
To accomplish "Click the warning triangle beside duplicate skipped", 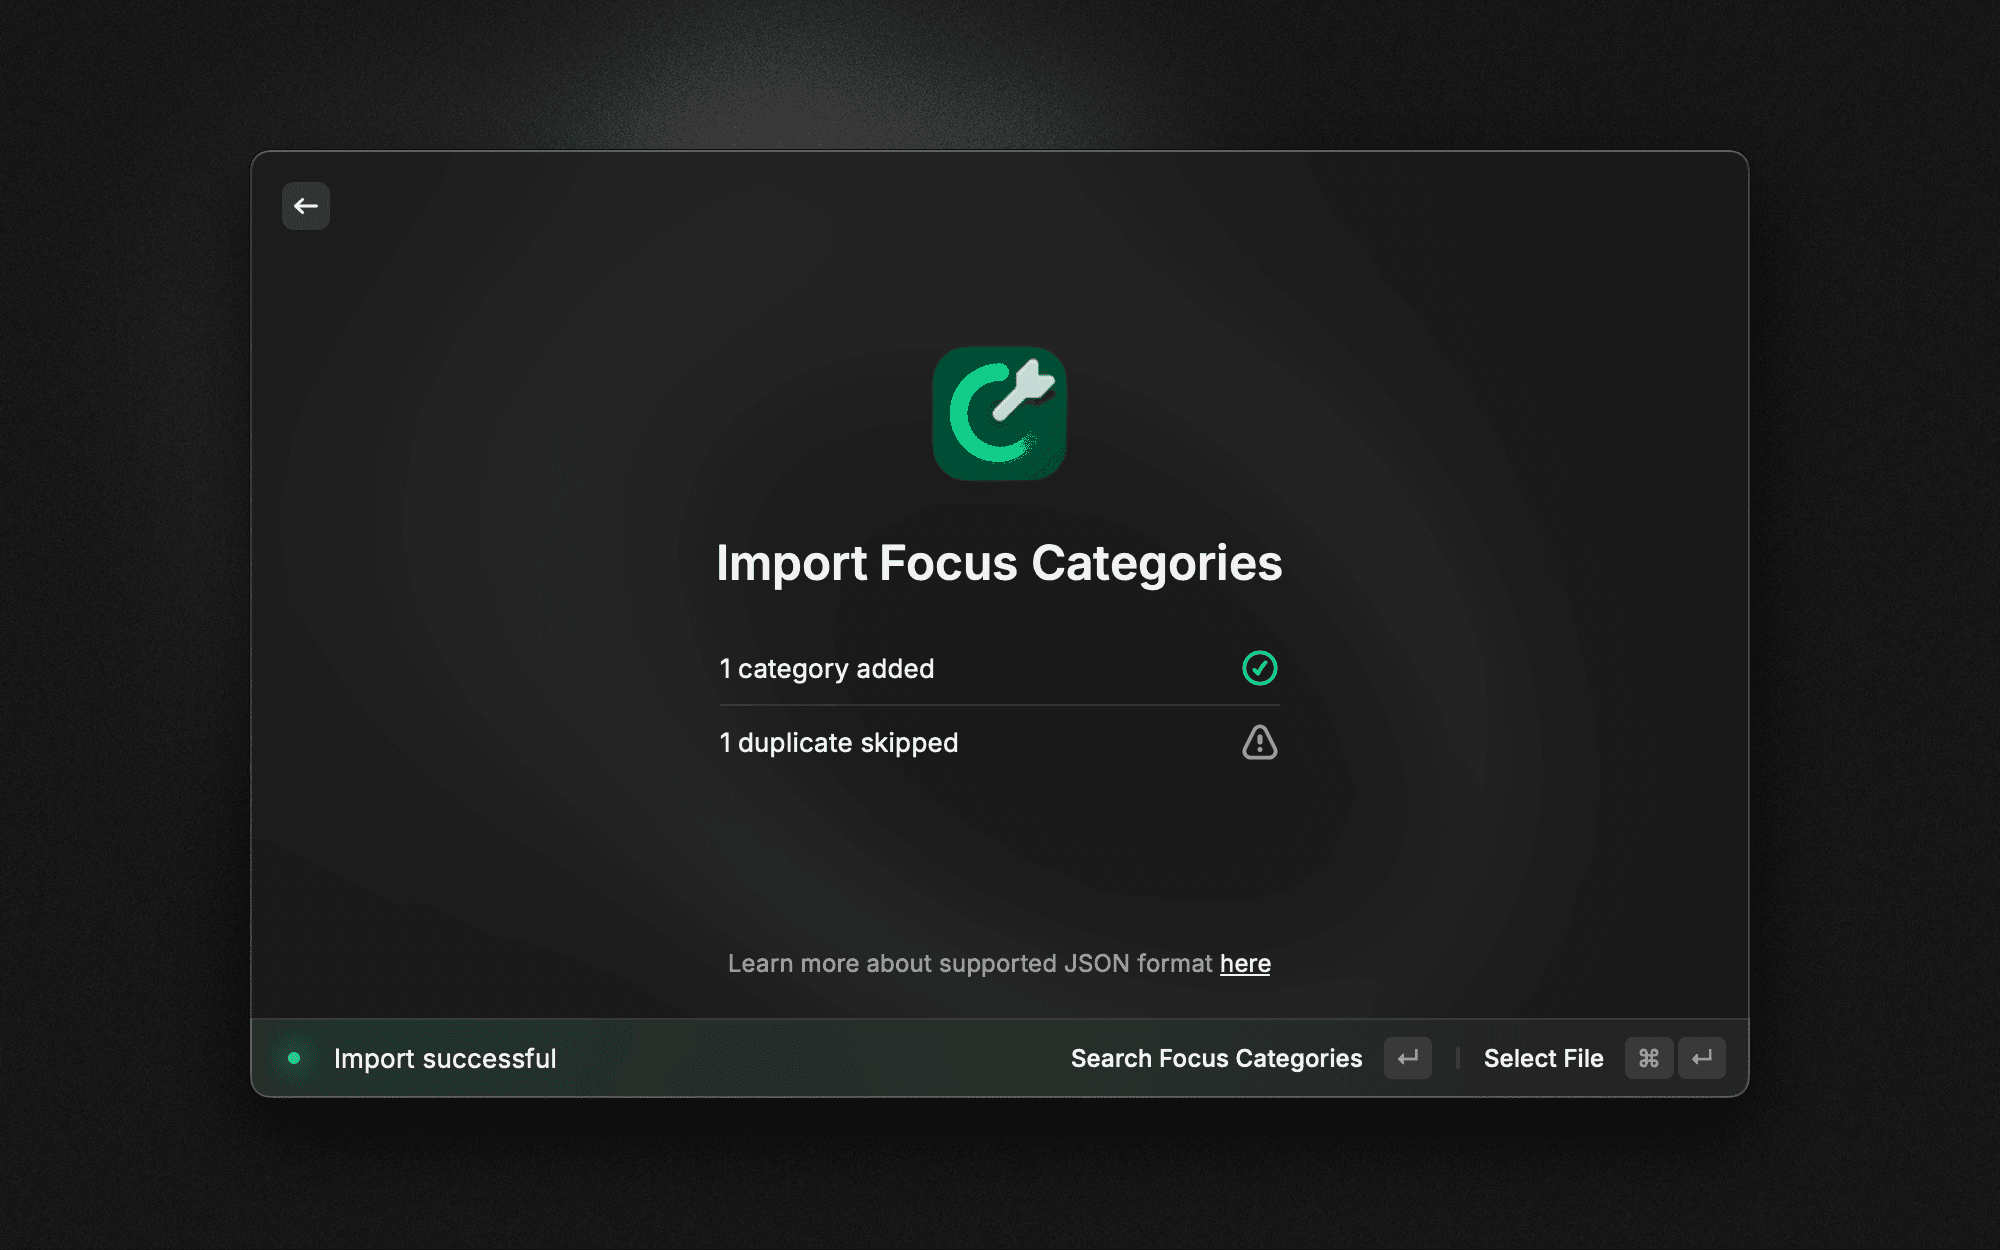I will pyautogui.click(x=1259, y=742).
